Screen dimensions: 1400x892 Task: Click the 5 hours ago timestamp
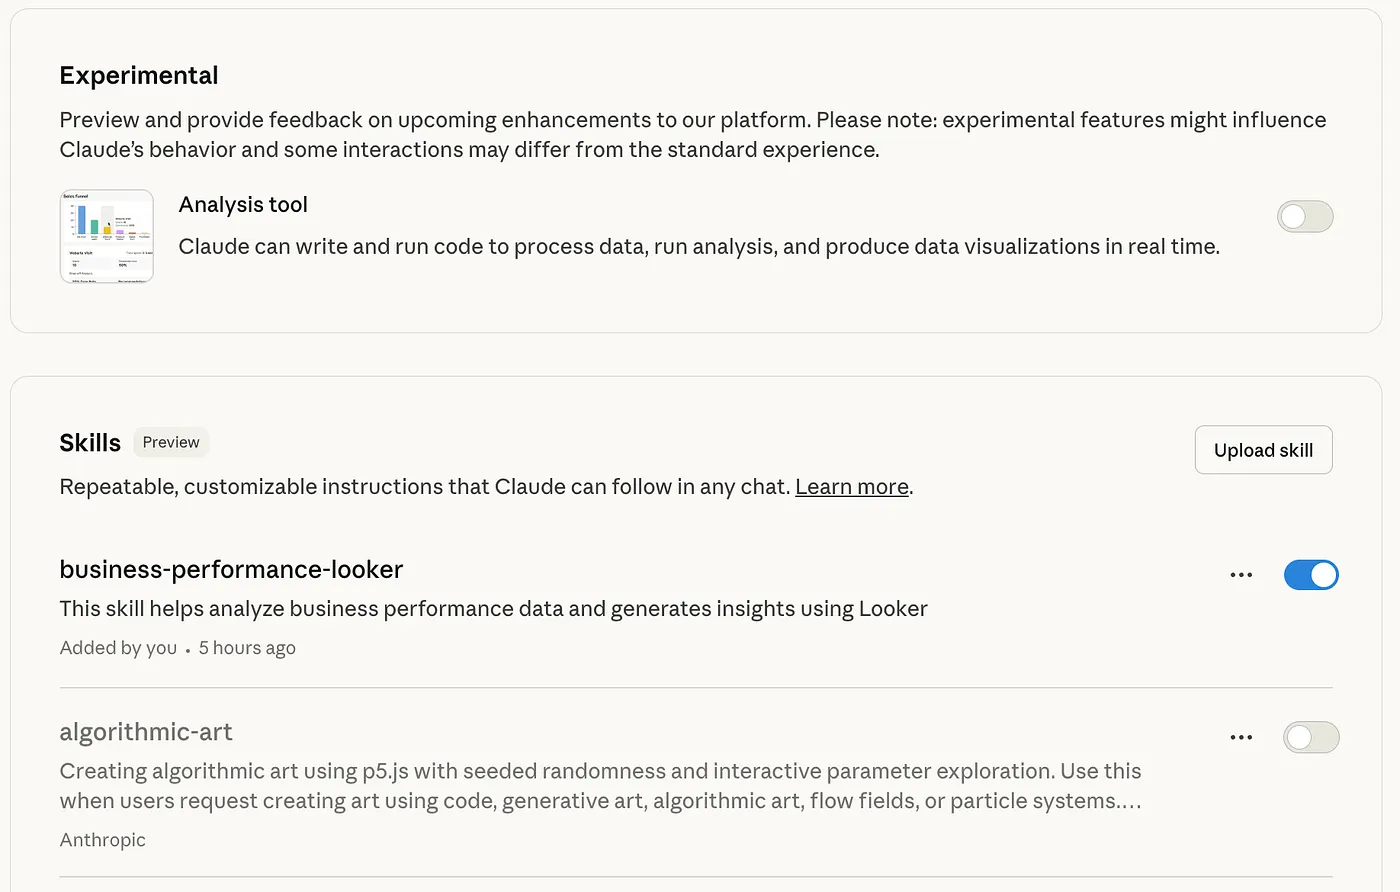(246, 647)
